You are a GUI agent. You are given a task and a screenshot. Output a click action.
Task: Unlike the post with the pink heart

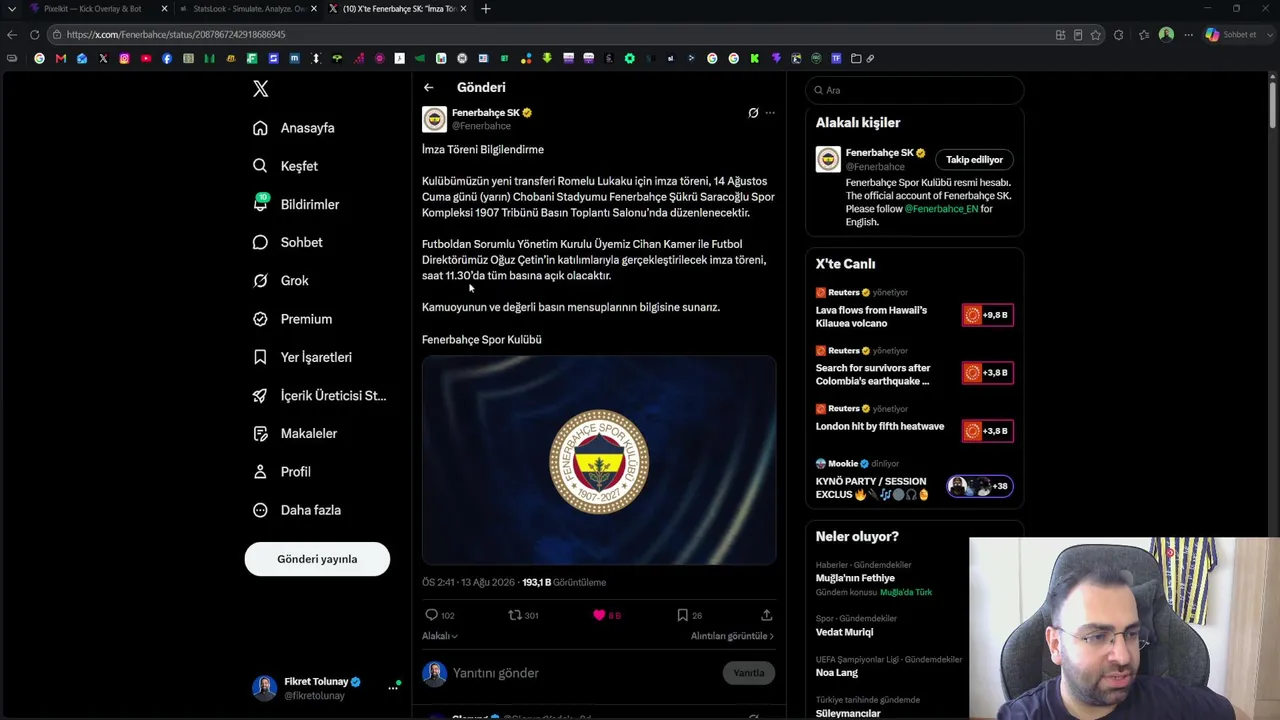pos(599,615)
